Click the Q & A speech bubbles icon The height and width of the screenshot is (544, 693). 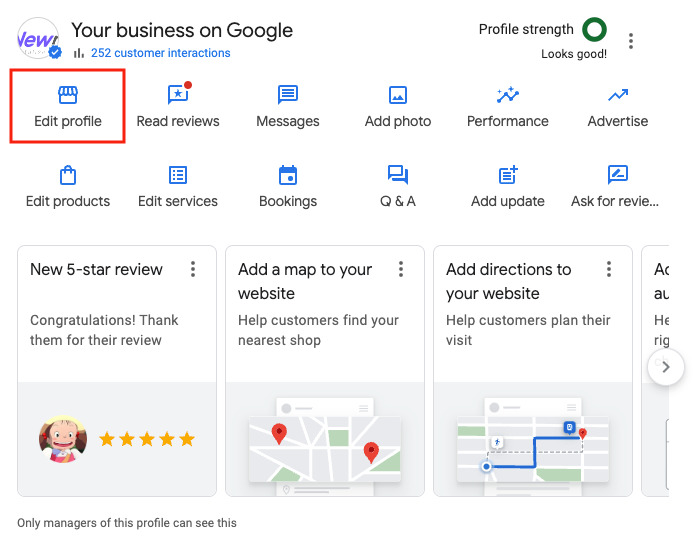pos(398,175)
